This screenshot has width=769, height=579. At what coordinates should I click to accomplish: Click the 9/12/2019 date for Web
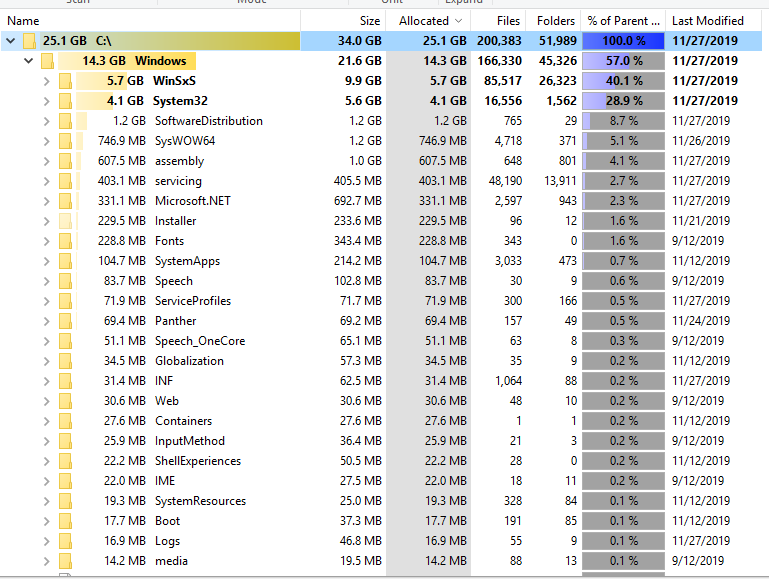coord(698,401)
